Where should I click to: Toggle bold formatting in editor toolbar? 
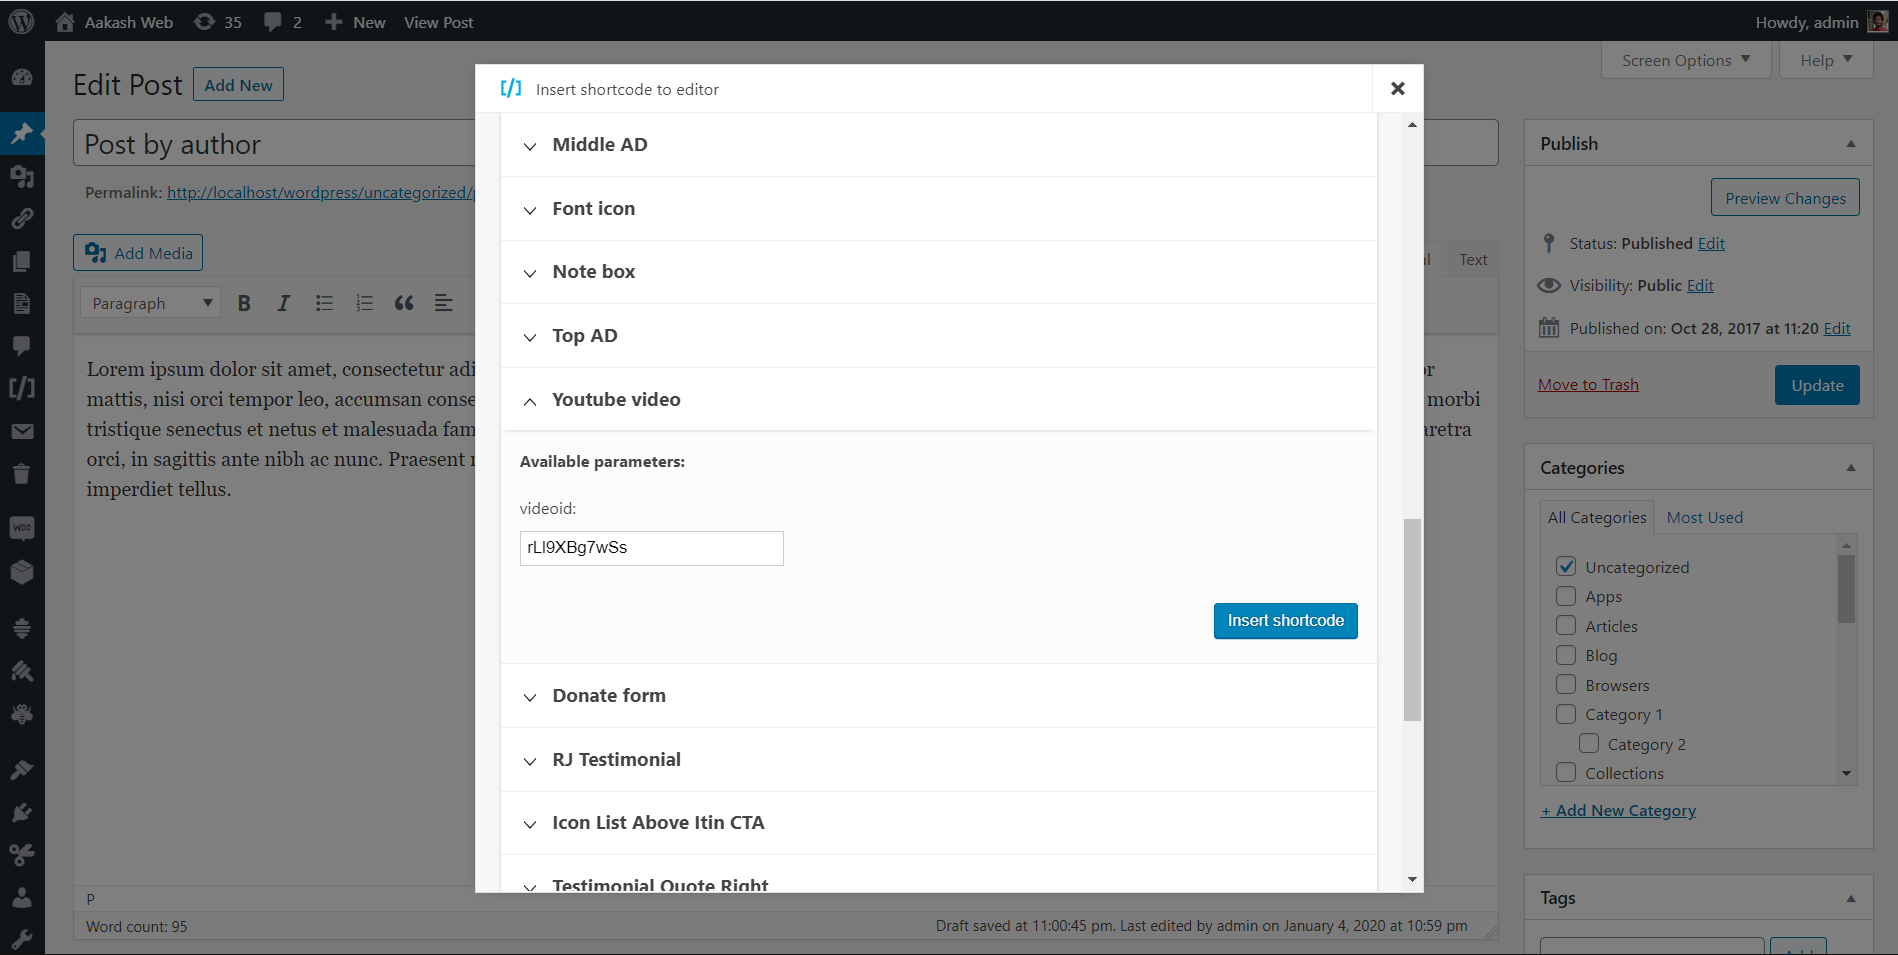(x=244, y=303)
